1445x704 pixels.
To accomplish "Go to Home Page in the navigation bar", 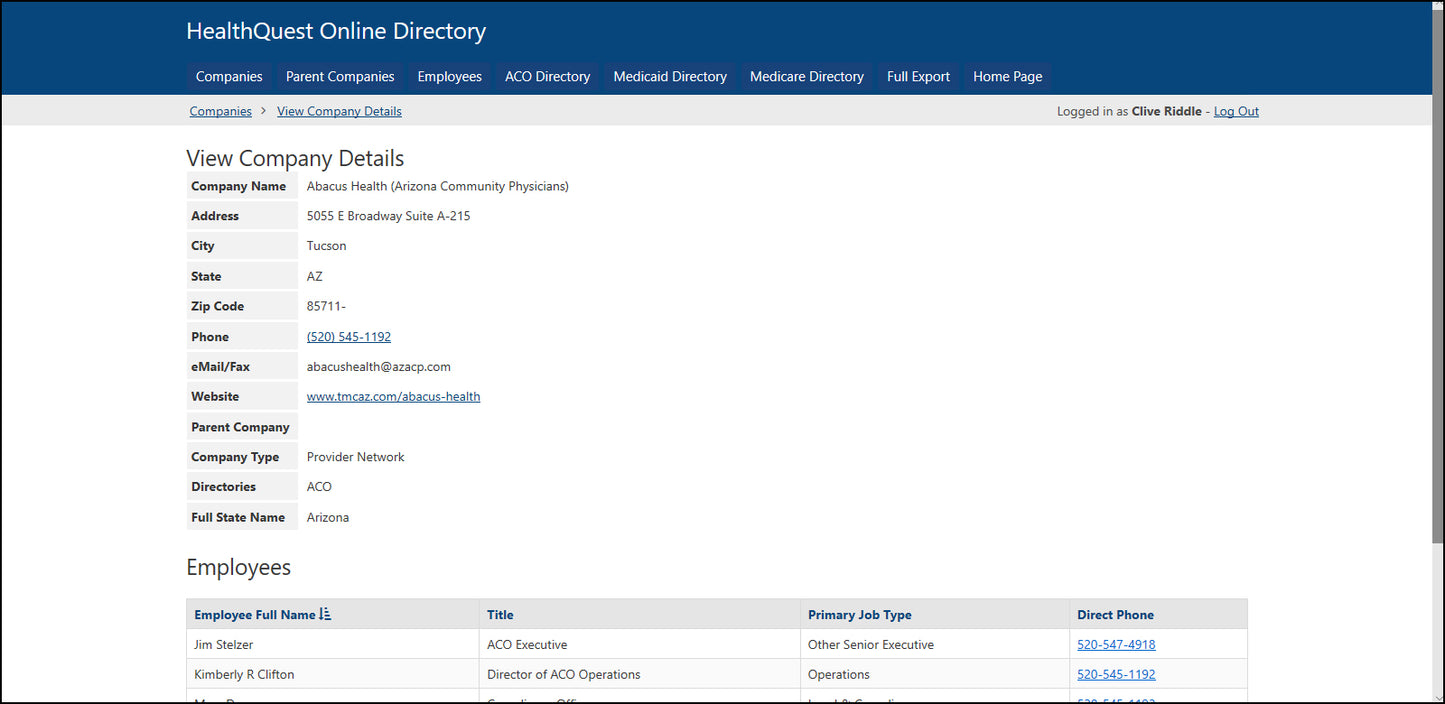I will [x=1007, y=77].
